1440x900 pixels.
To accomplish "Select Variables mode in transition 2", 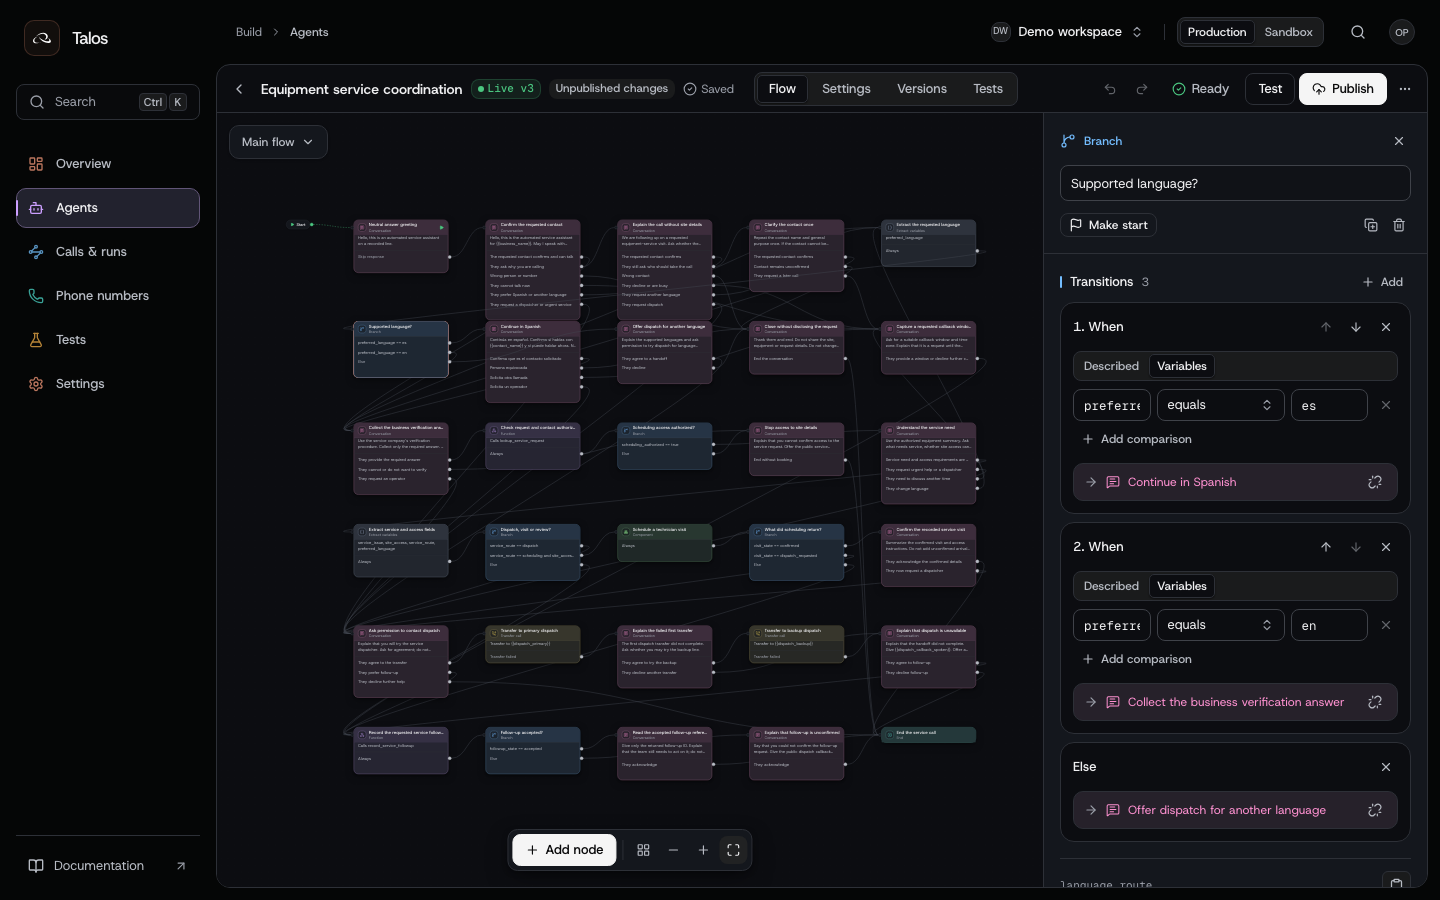I will pyautogui.click(x=1182, y=586).
